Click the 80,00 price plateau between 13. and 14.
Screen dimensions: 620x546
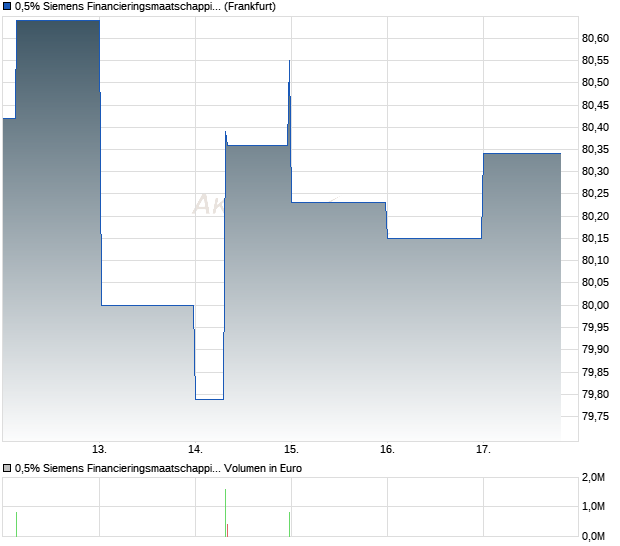147,305
